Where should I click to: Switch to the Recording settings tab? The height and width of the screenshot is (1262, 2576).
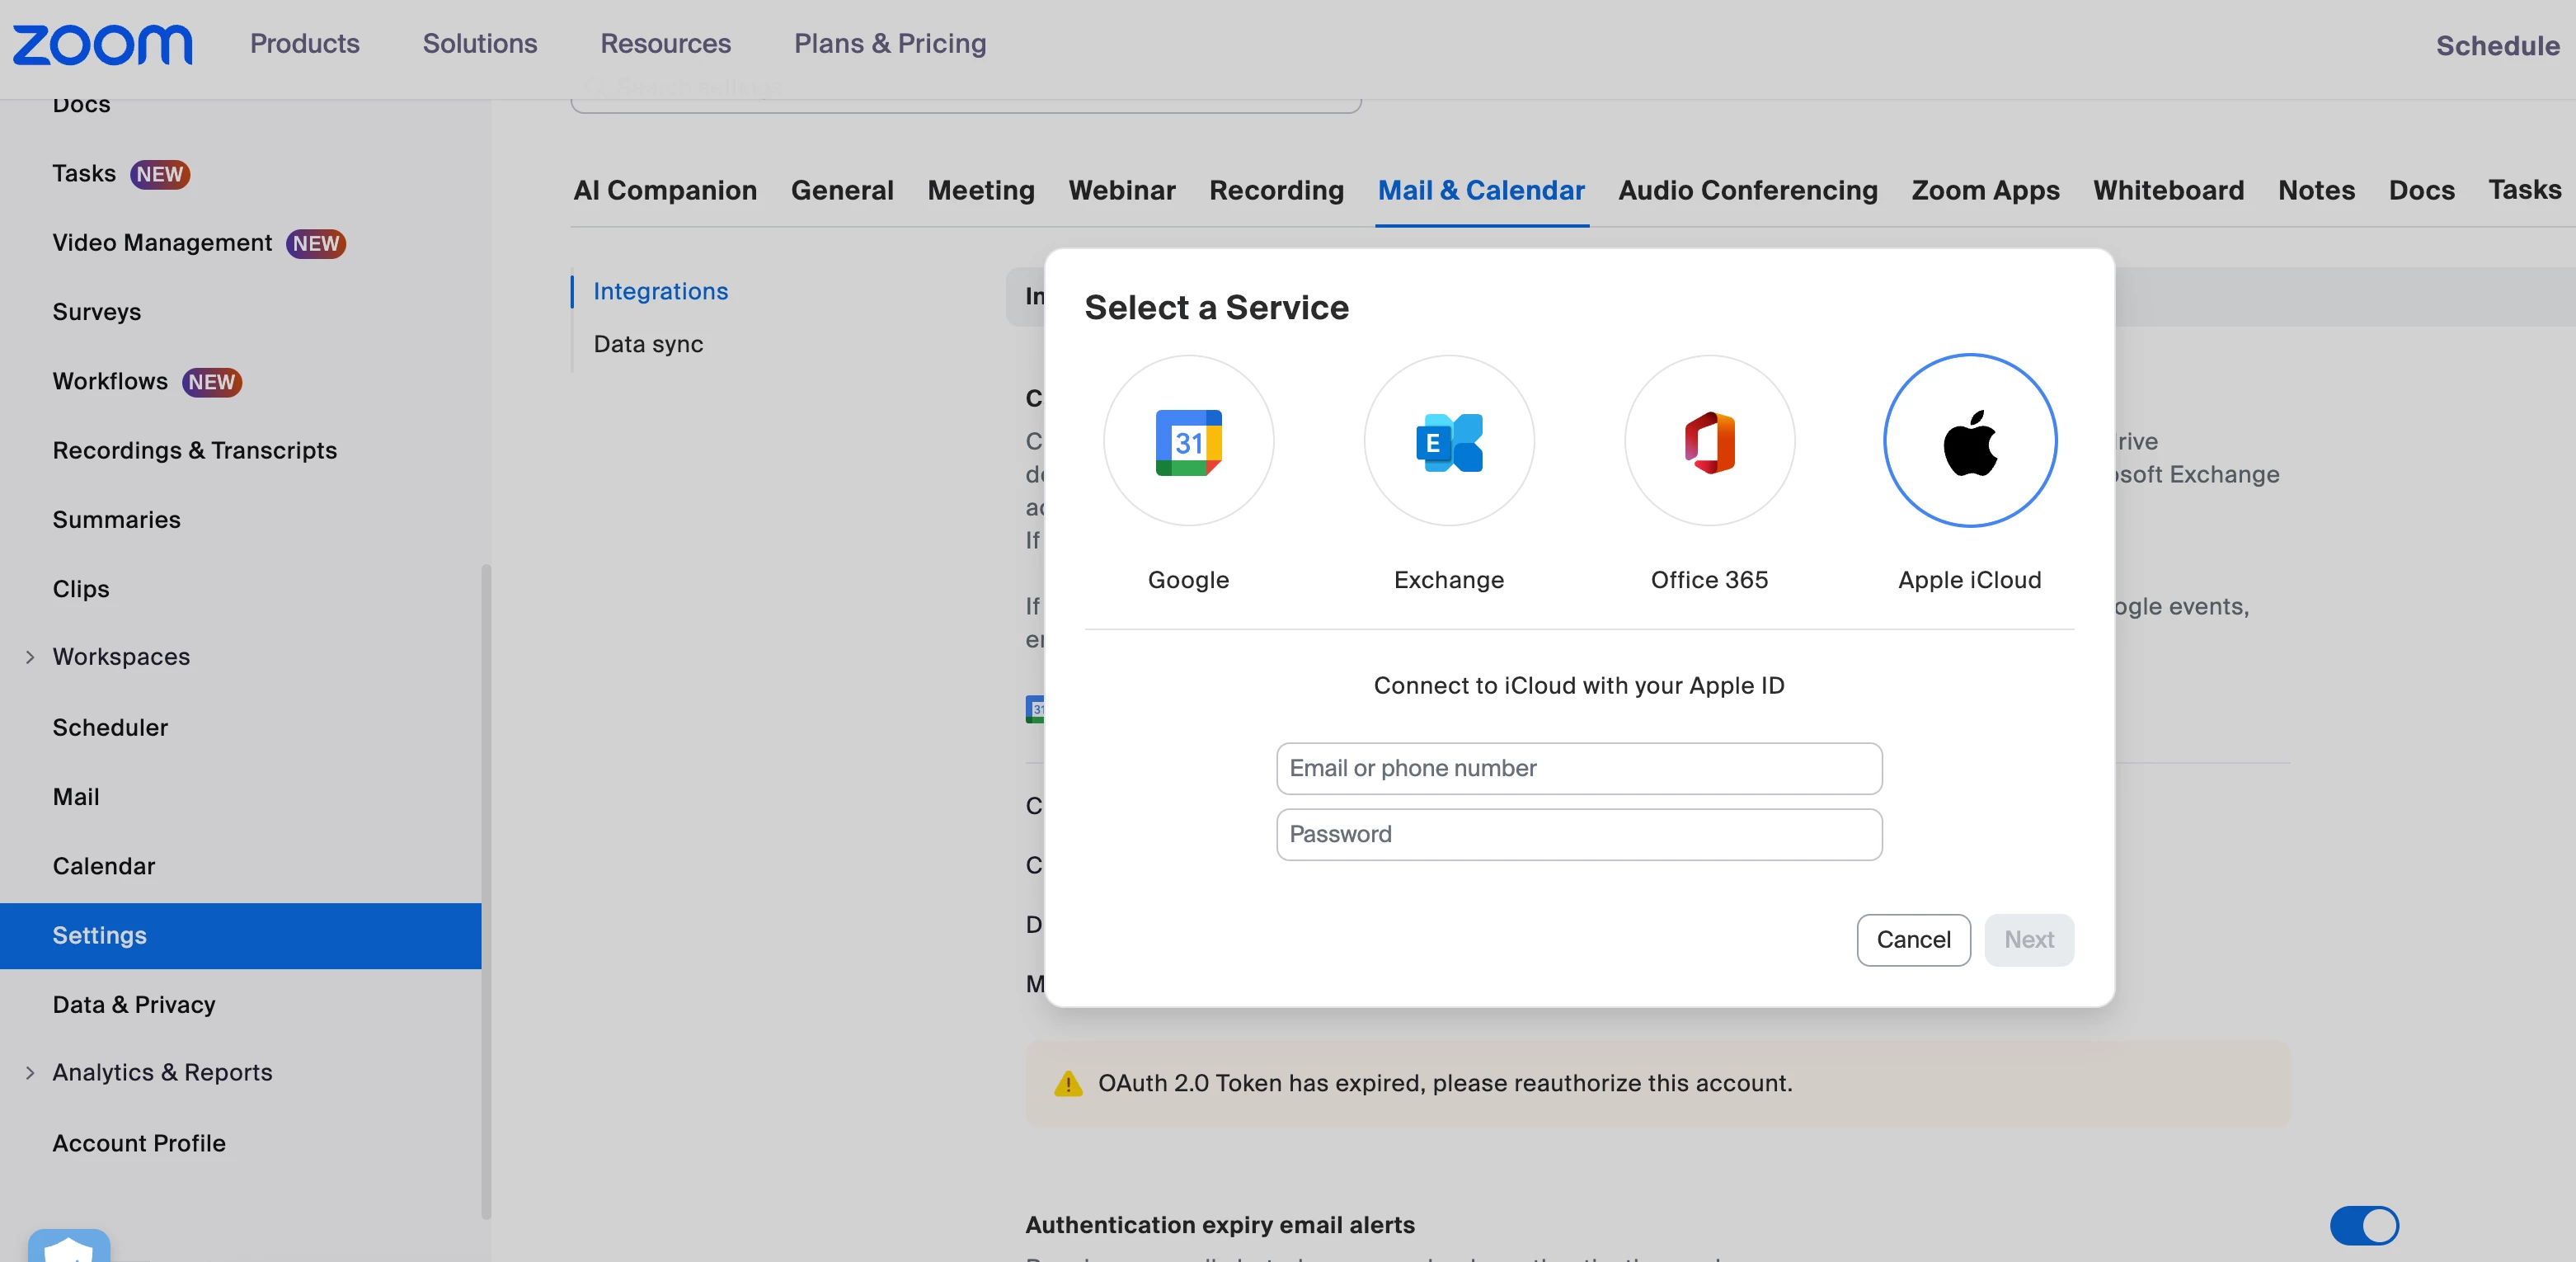(x=1276, y=190)
